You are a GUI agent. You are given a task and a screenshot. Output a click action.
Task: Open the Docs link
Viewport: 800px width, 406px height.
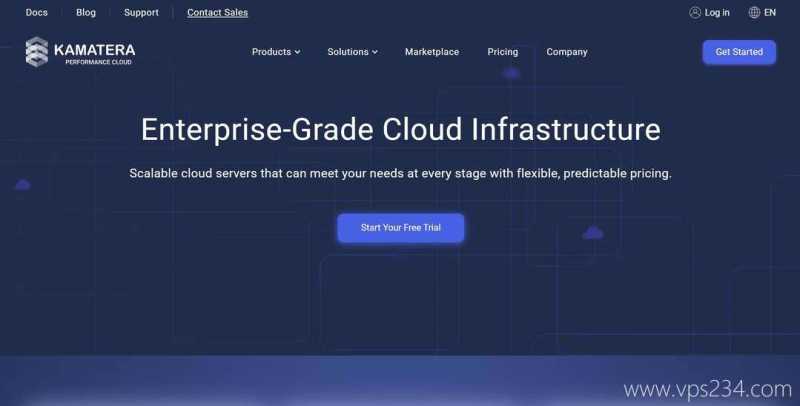(37, 13)
